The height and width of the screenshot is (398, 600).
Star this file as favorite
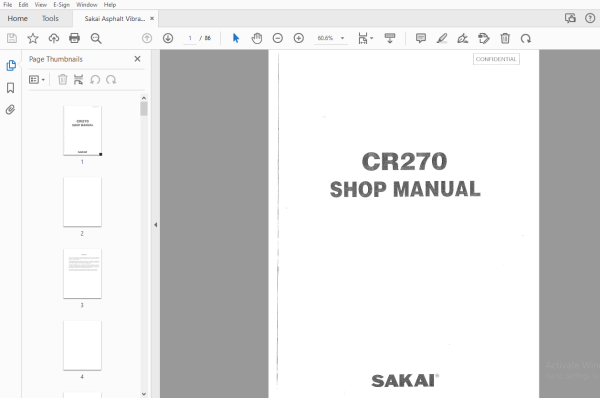pos(33,38)
